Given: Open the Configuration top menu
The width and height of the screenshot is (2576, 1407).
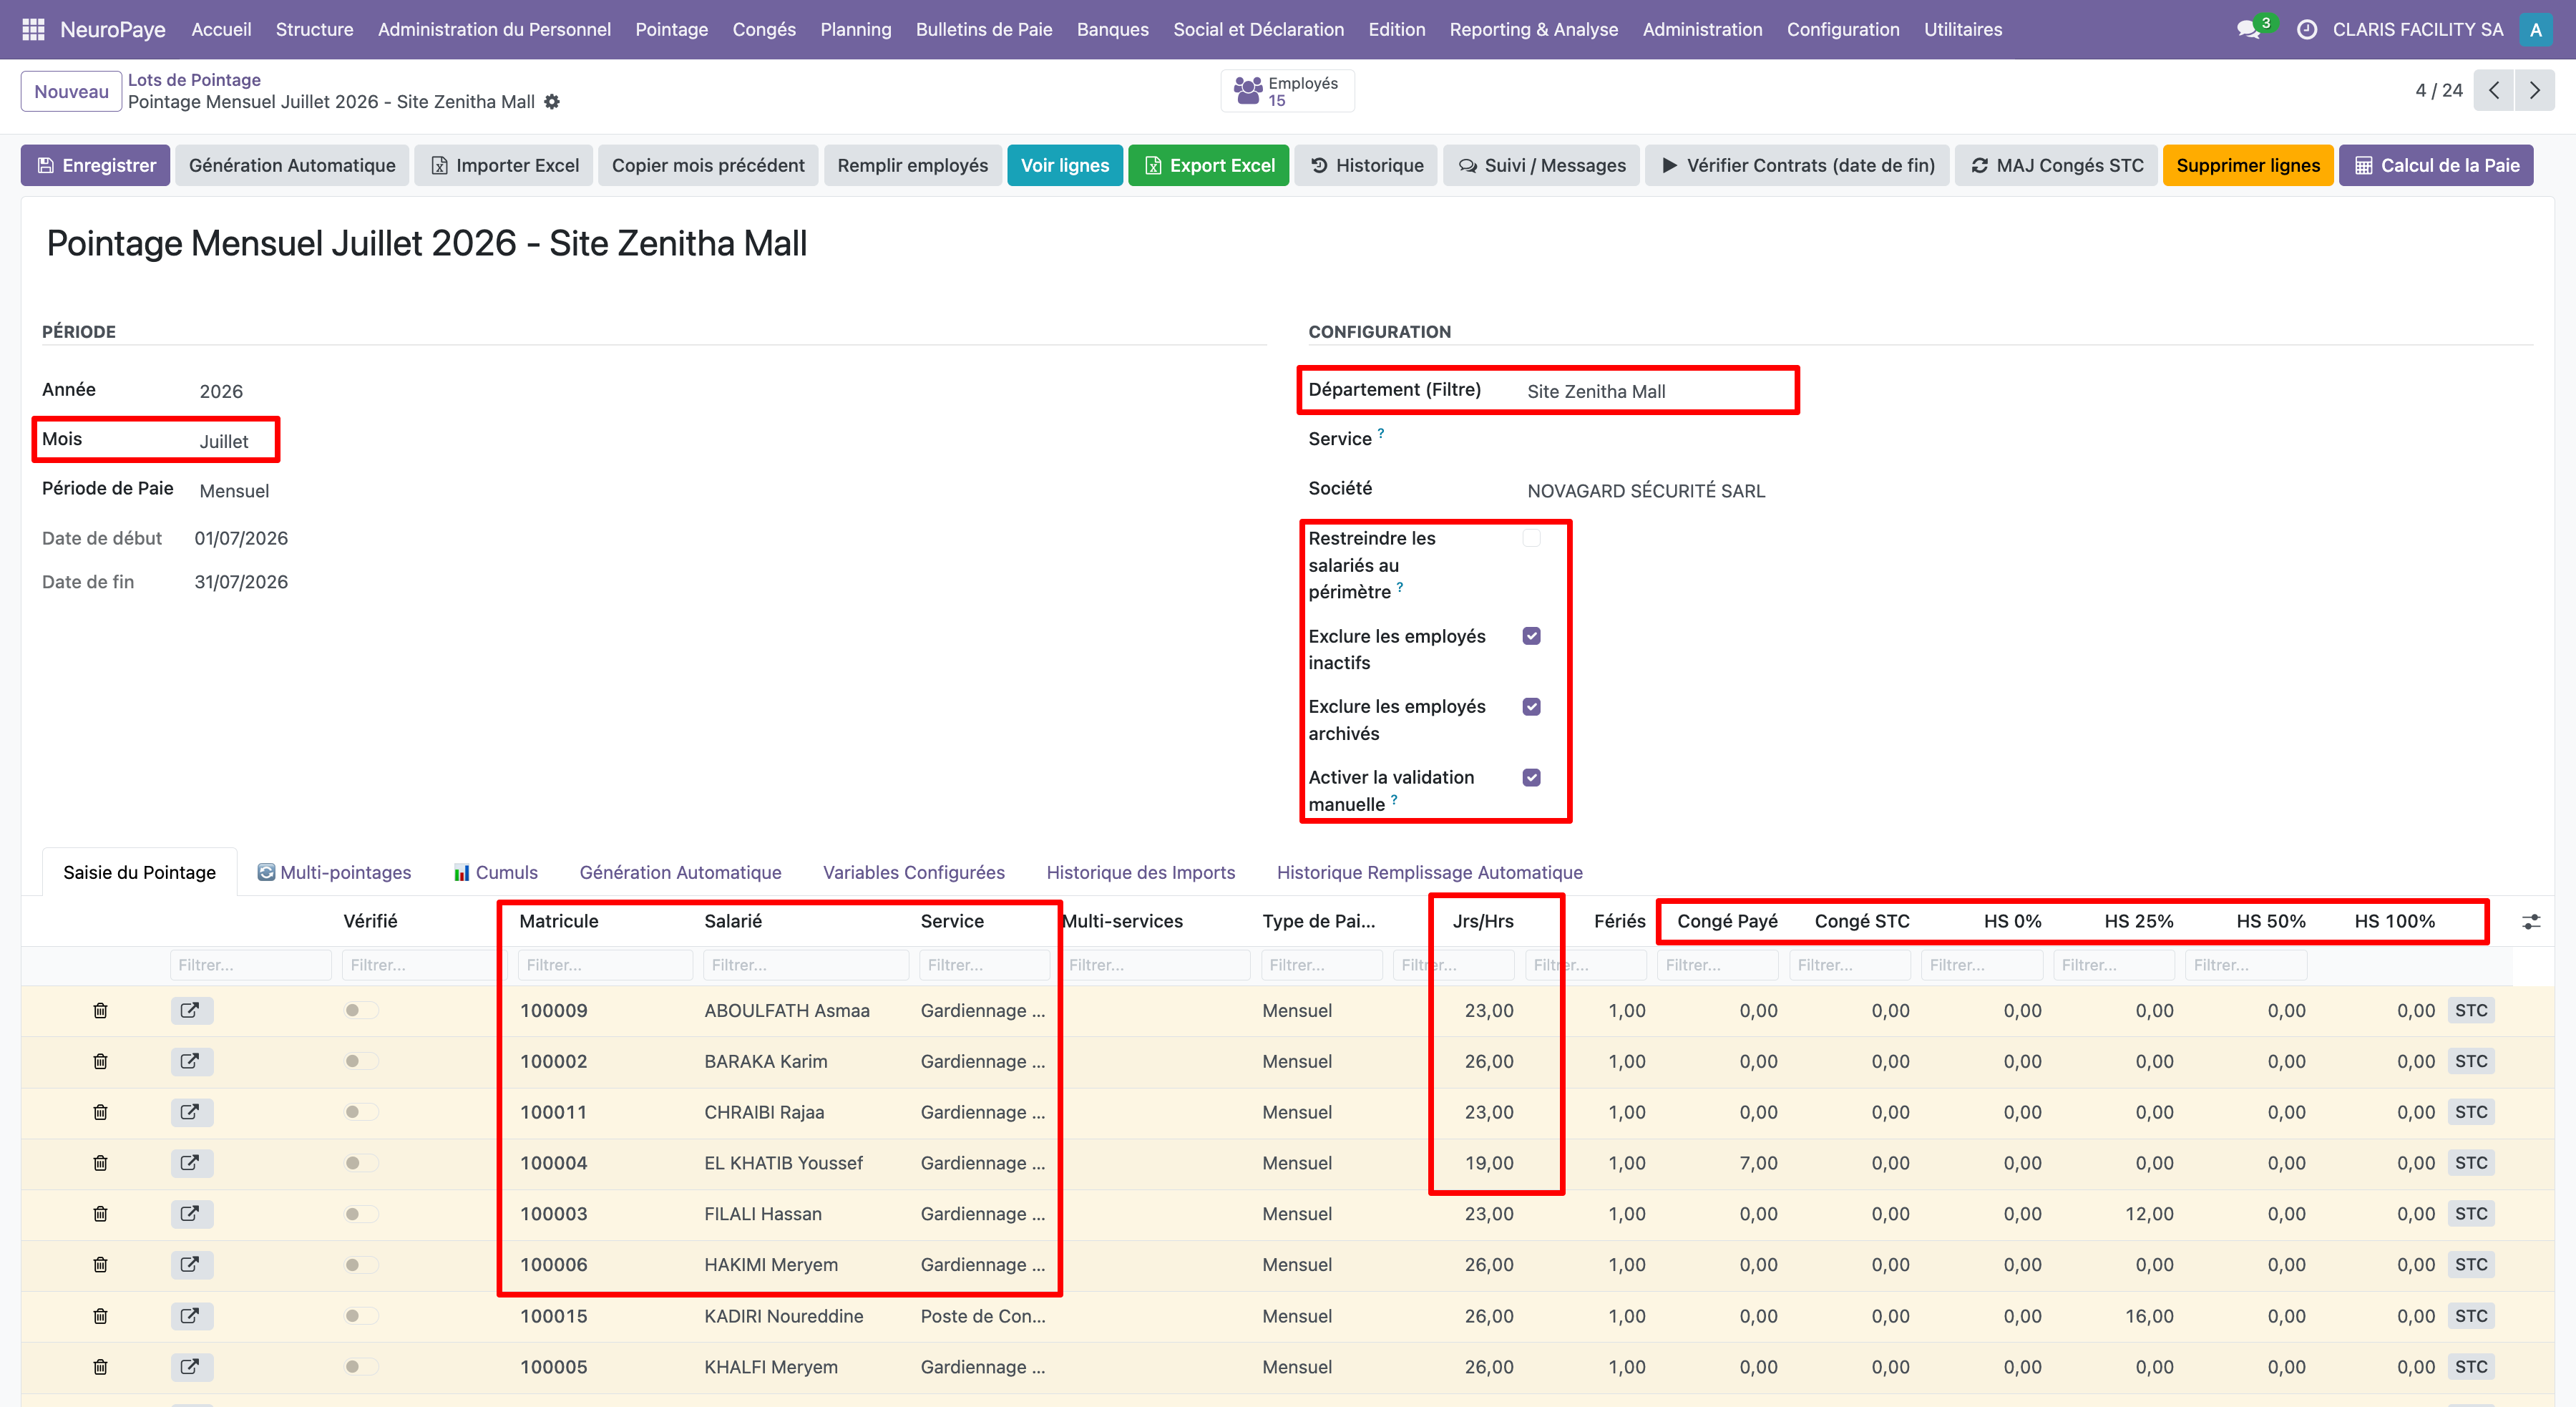Looking at the screenshot, I should 1842,30.
